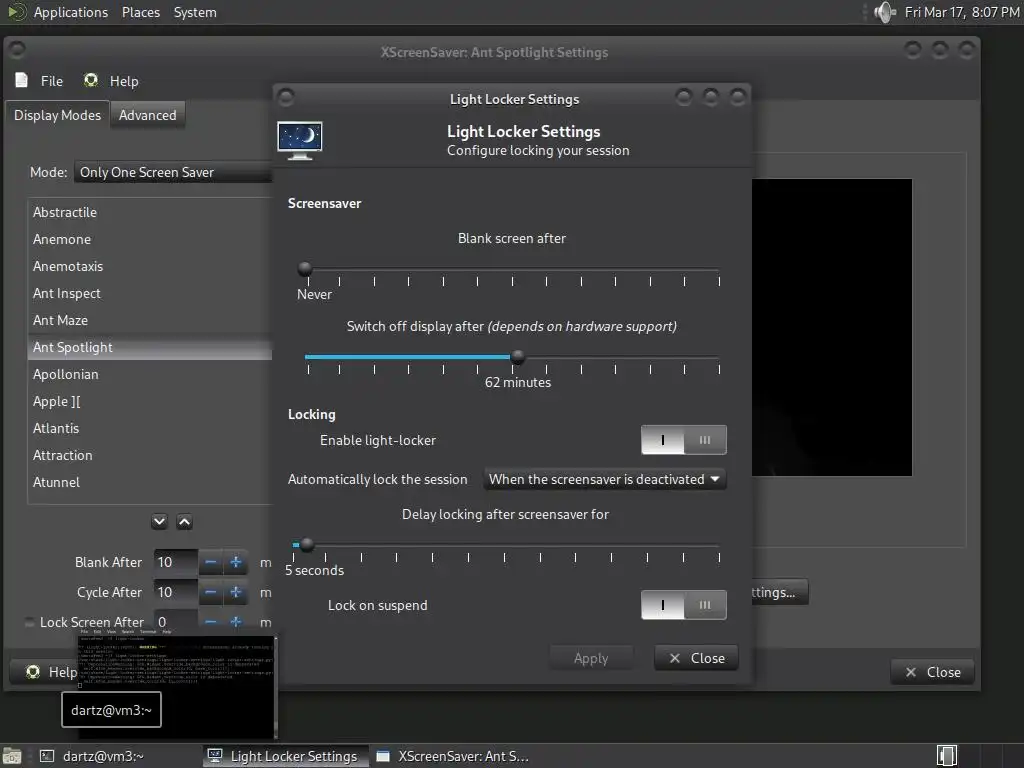Open the Help menu in XScreenSaver
This screenshot has height=768, width=1024.
[x=123, y=81]
